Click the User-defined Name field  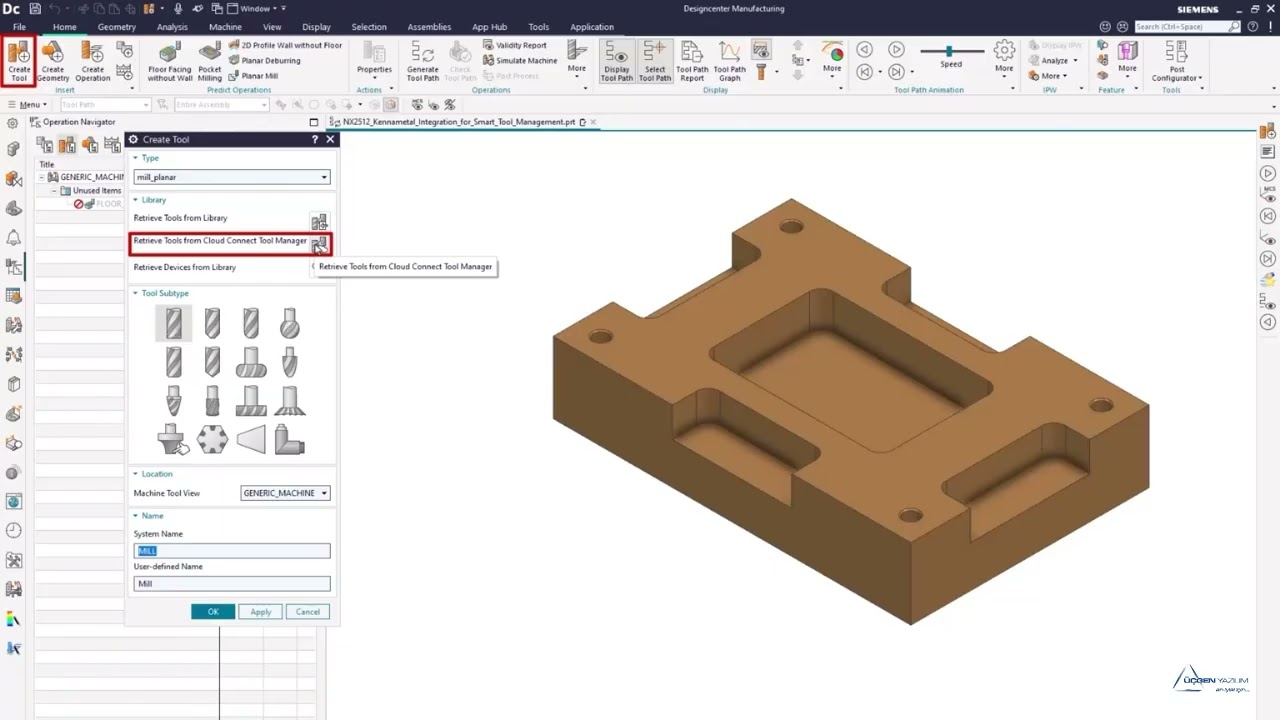(x=232, y=584)
